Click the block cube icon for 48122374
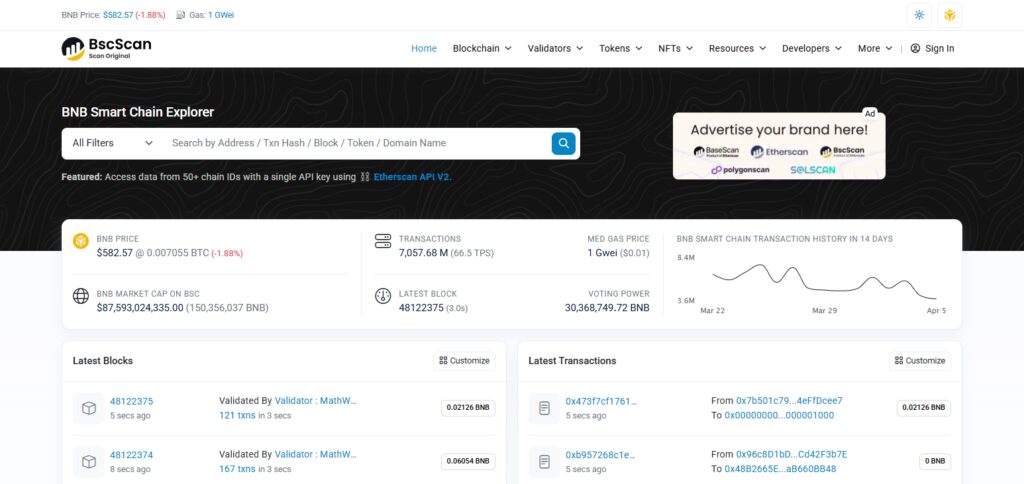The width and height of the screenshot is (1024, 484). pos(89,462)
